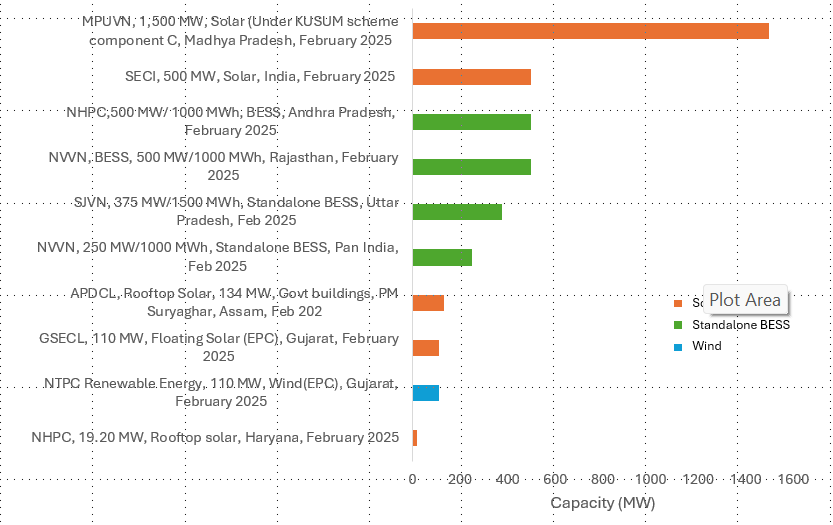The height and width of the screenshot is (525, 833).
Task: Click the NVVN Rajasthan 500 MW green bar
Action: pos(472,167)
